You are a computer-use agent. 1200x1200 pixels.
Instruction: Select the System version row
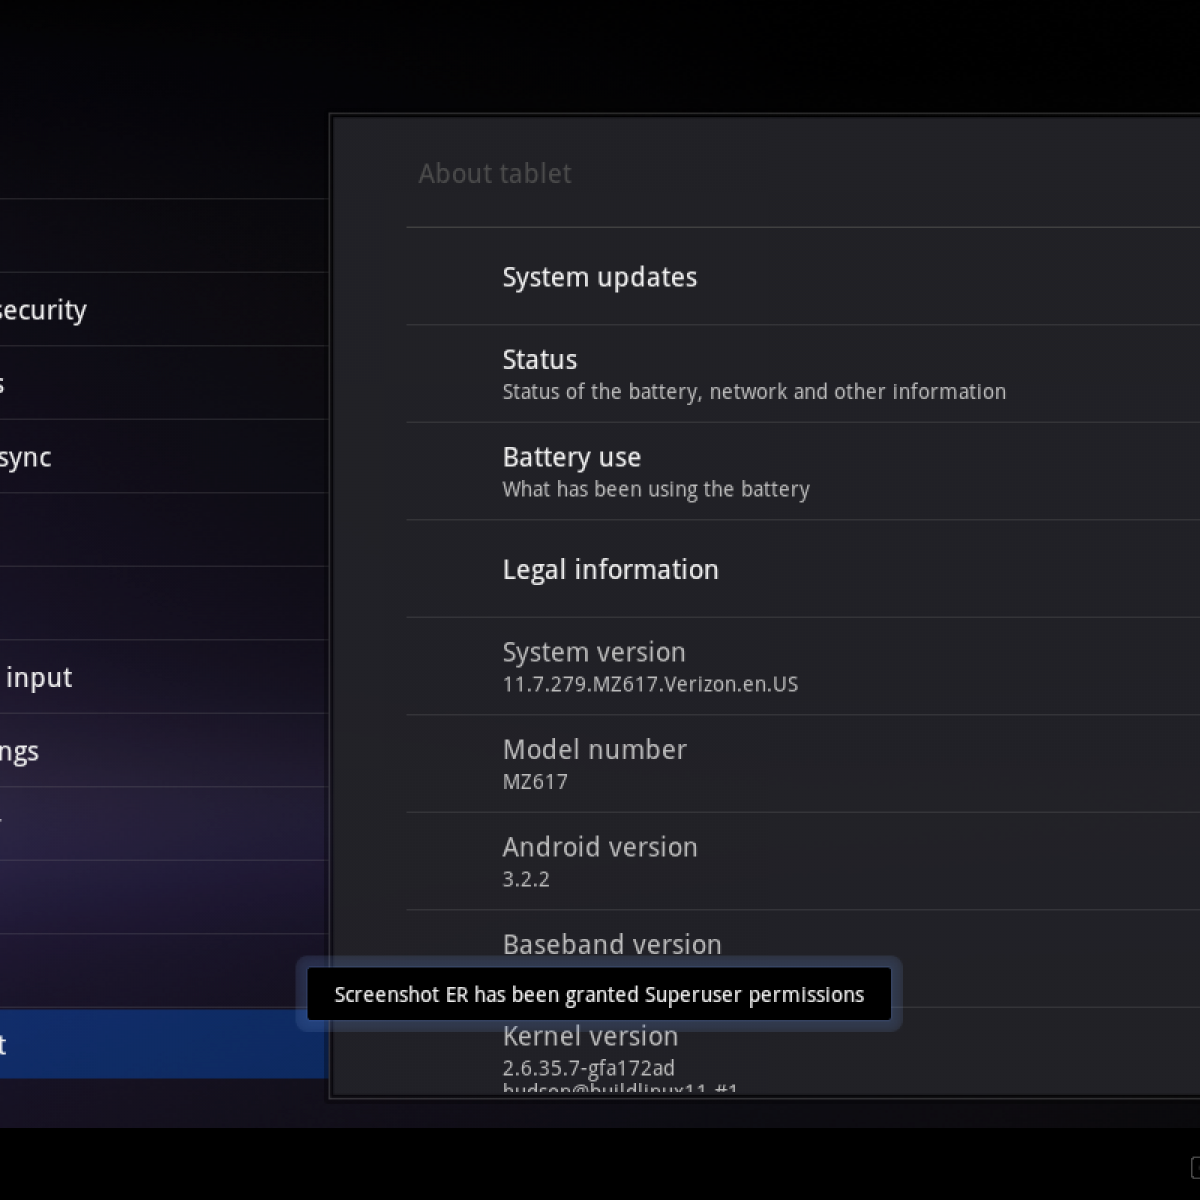pyautogui.click(x=650, y=666)
